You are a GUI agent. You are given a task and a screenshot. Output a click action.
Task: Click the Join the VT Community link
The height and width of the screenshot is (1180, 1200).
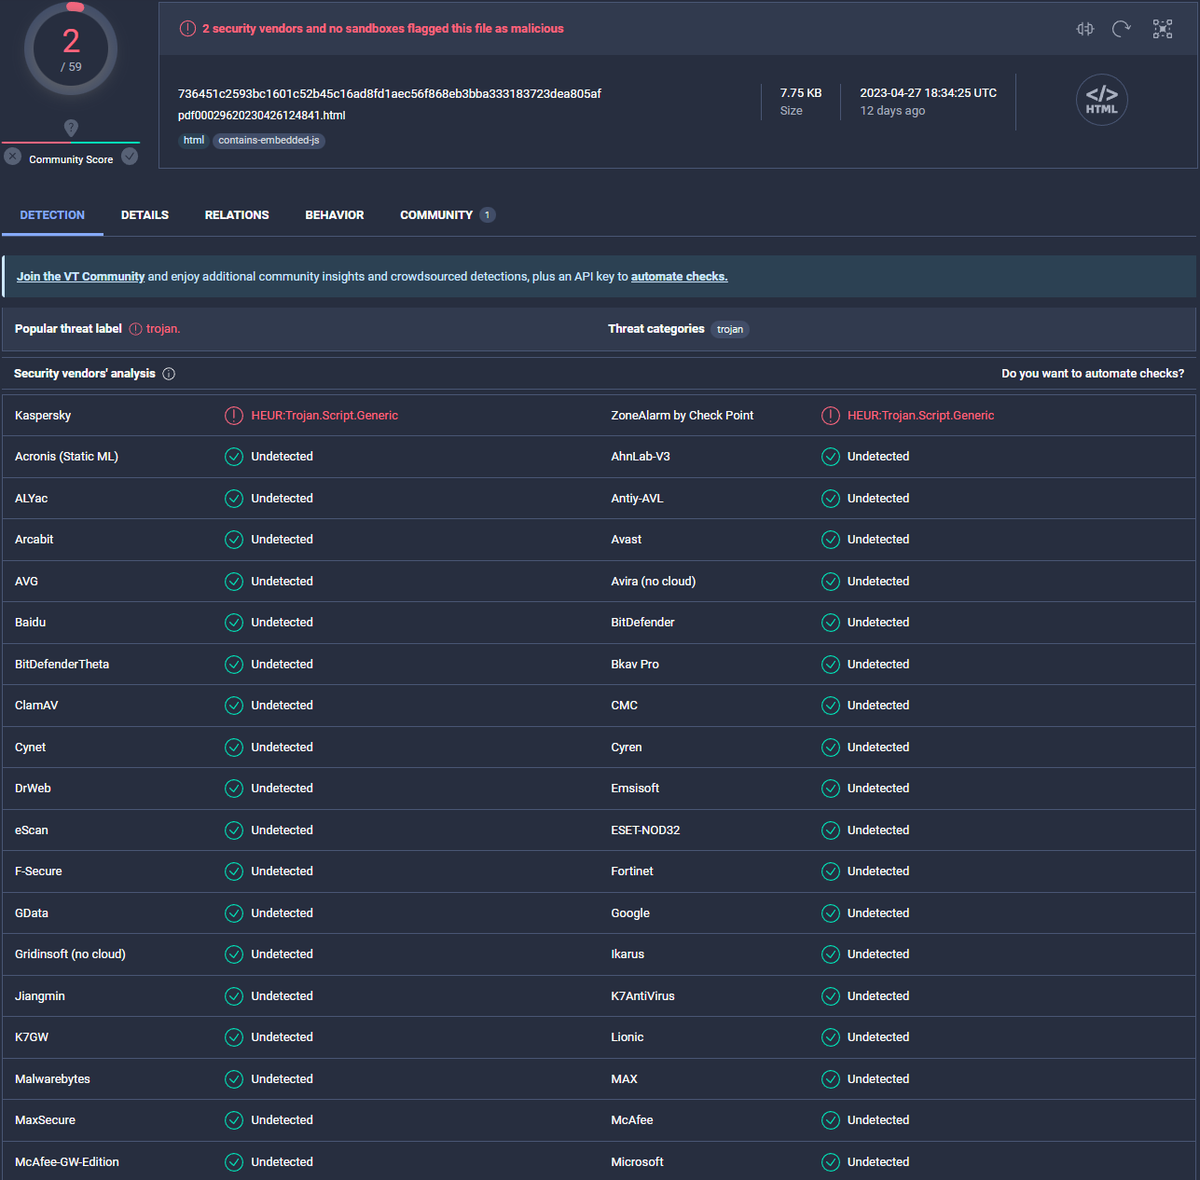point(81,277)
